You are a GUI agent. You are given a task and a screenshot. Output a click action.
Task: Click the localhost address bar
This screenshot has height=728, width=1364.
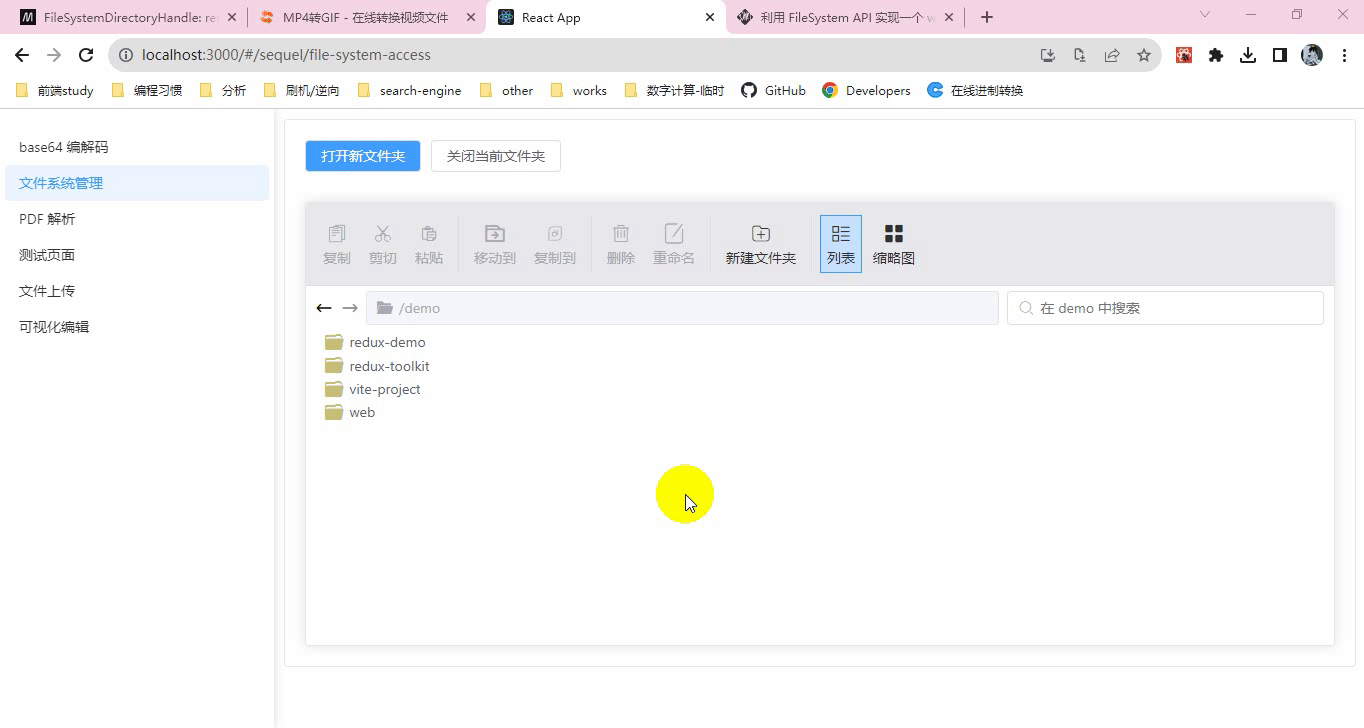point(634,55)
